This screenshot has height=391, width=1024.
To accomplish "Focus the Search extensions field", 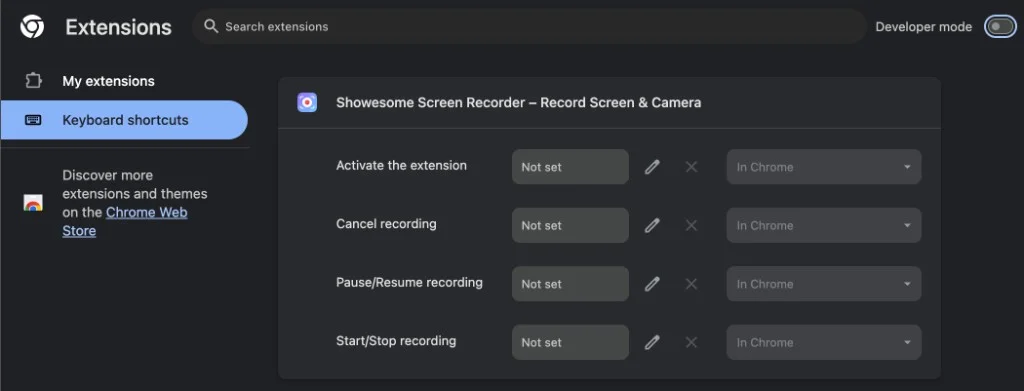I will pyautogui.click(x=529, y=27).
